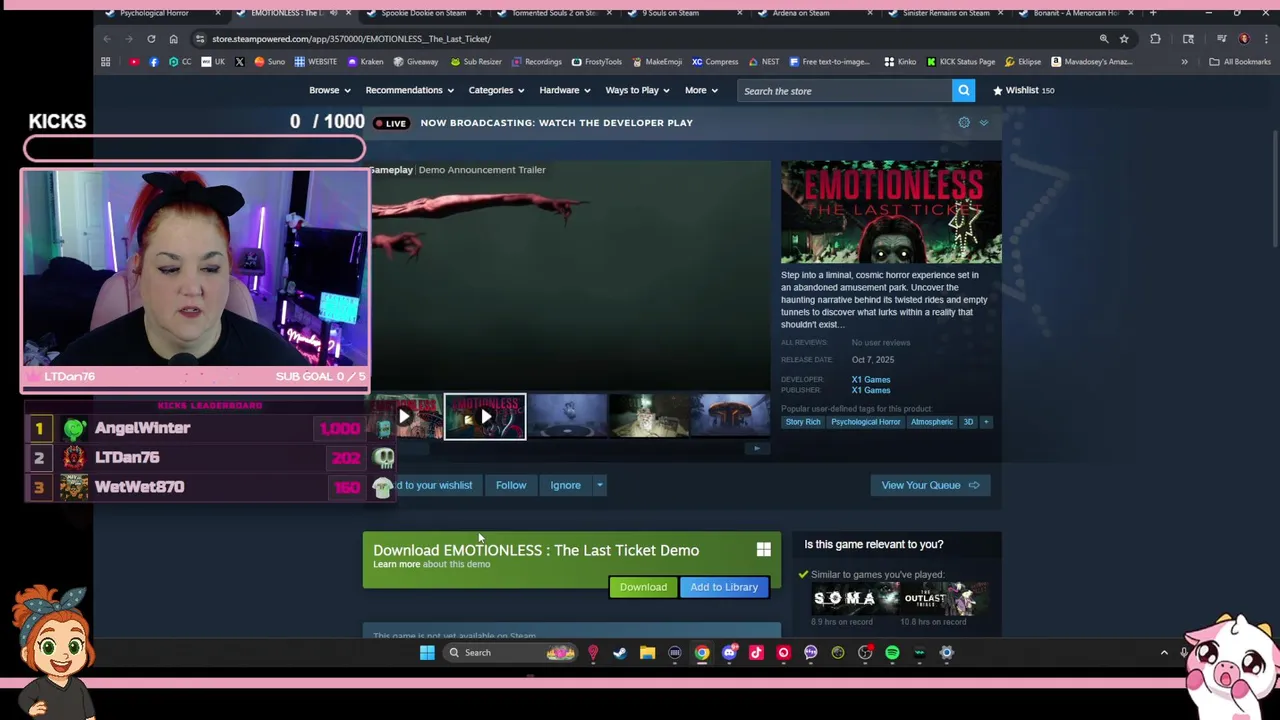Viewport: 1280px width, 720px height.
Task: Click the Wishlist 150 button
Action: (1023, 90)
